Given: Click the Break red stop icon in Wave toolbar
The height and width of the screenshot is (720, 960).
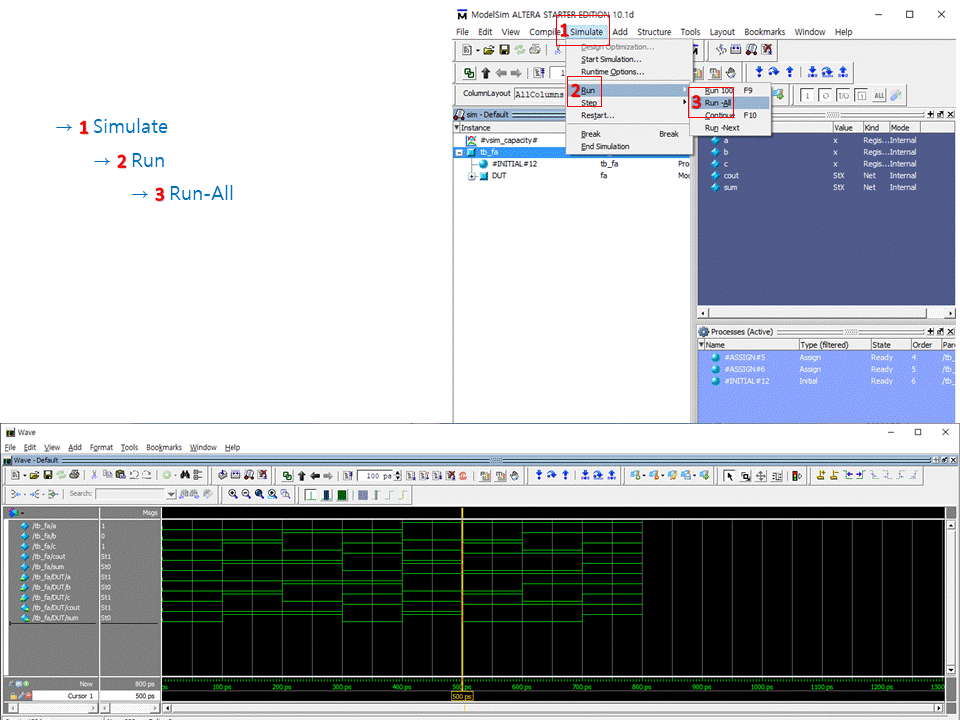Looking at the screenshot, I should click(463, 475).
